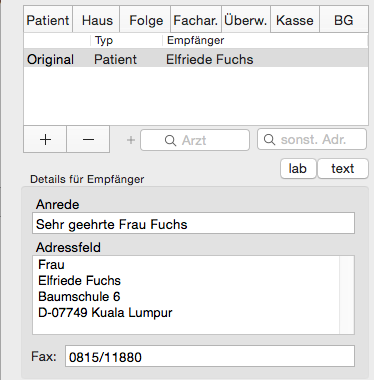The image size is (374, 380).
Task: Click the text button
Action: coord(343,169)
